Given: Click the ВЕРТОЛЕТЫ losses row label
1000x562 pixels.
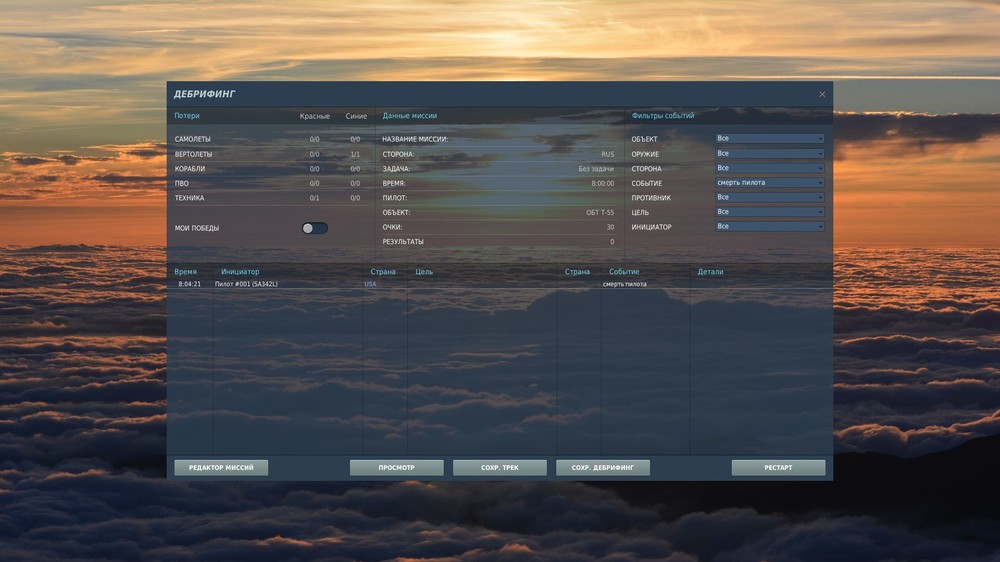Looking at the screenshot, I should coord(193,154).
